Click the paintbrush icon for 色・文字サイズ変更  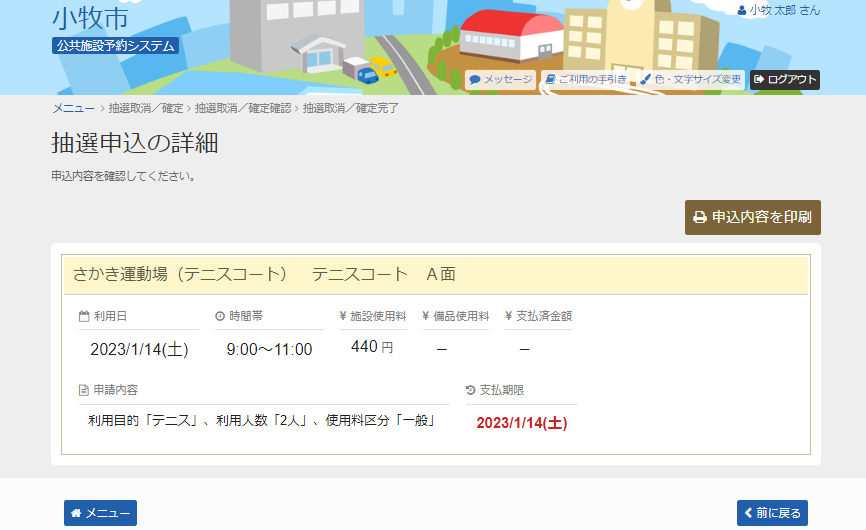(646, 79)
